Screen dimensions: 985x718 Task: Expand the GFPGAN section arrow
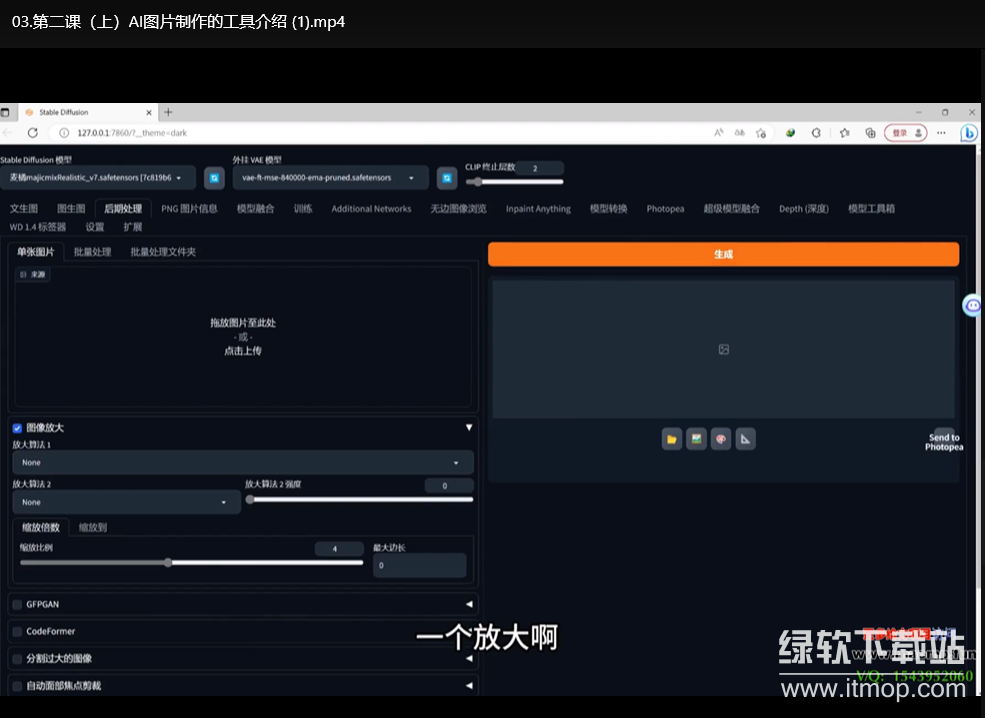click(x=469, y=604)
